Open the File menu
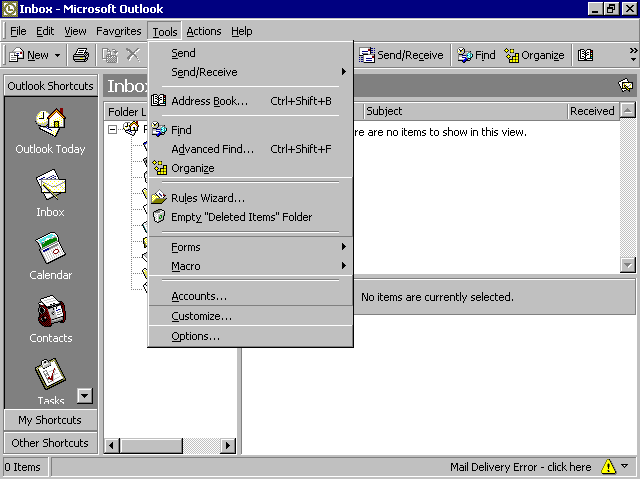 pos(18,31)
